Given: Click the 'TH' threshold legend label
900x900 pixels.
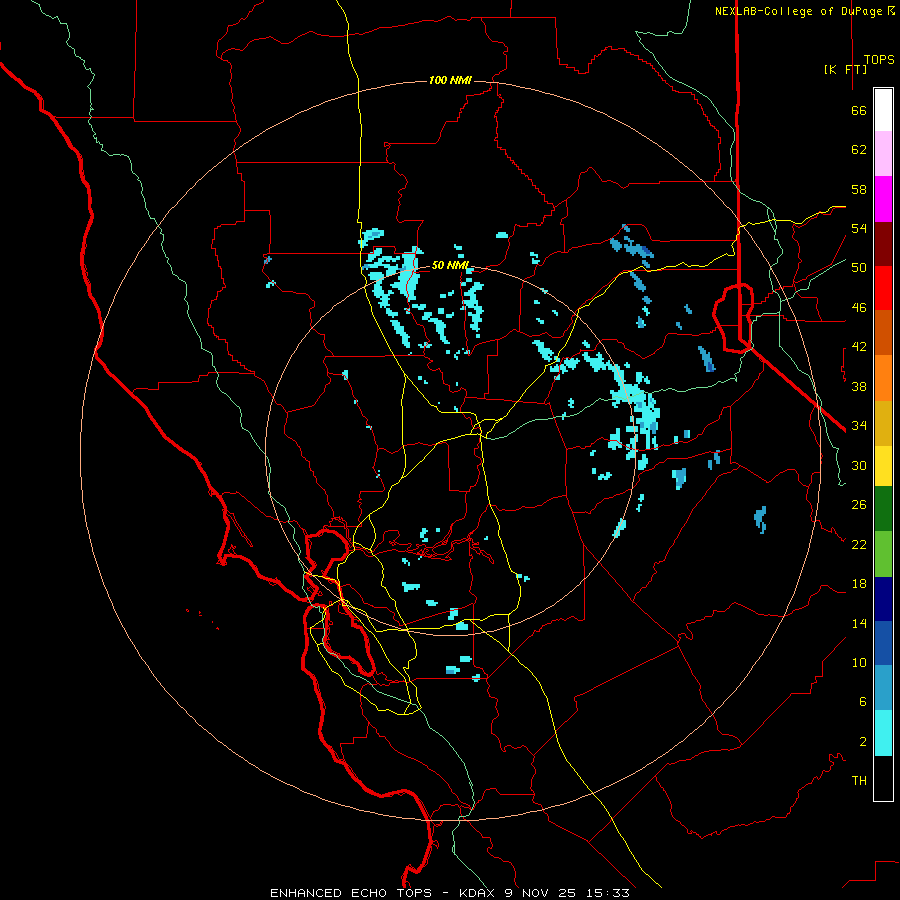Looking at the screenshot, I should coord(859,781).
